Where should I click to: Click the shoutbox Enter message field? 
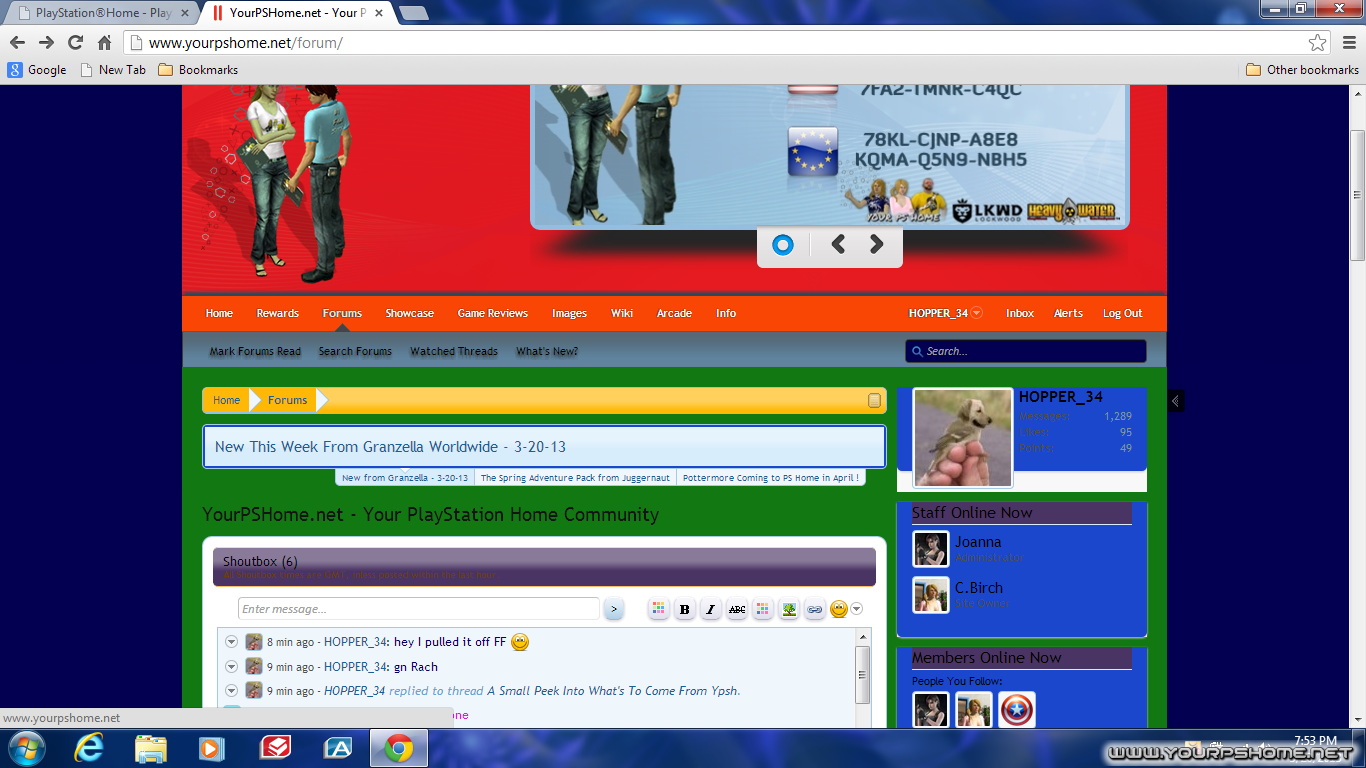tap(418, 609)
